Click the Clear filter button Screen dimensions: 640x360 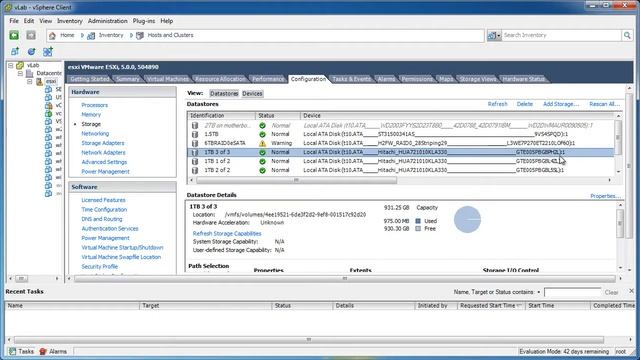coord(611,292)
